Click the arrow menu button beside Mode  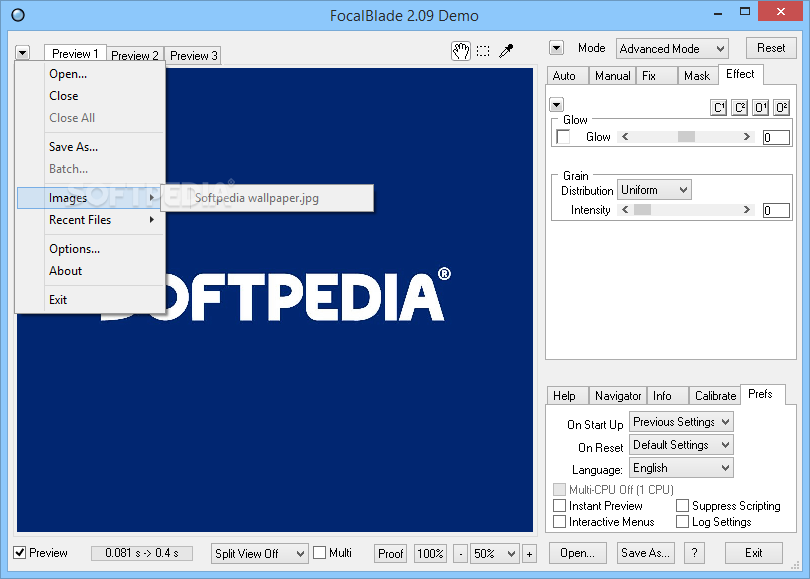pyautogui.click(x=556, y=48)
